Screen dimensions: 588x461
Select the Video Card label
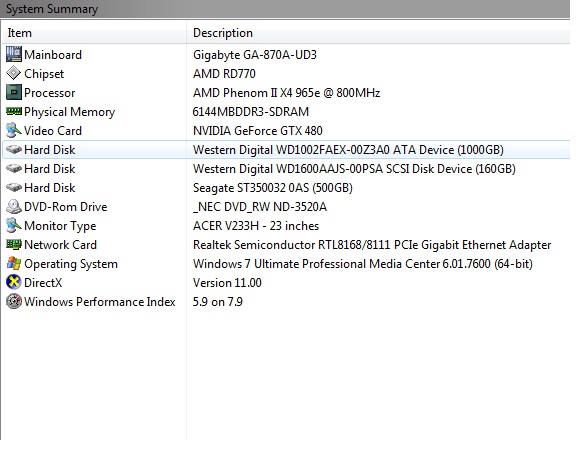(53, 131)
